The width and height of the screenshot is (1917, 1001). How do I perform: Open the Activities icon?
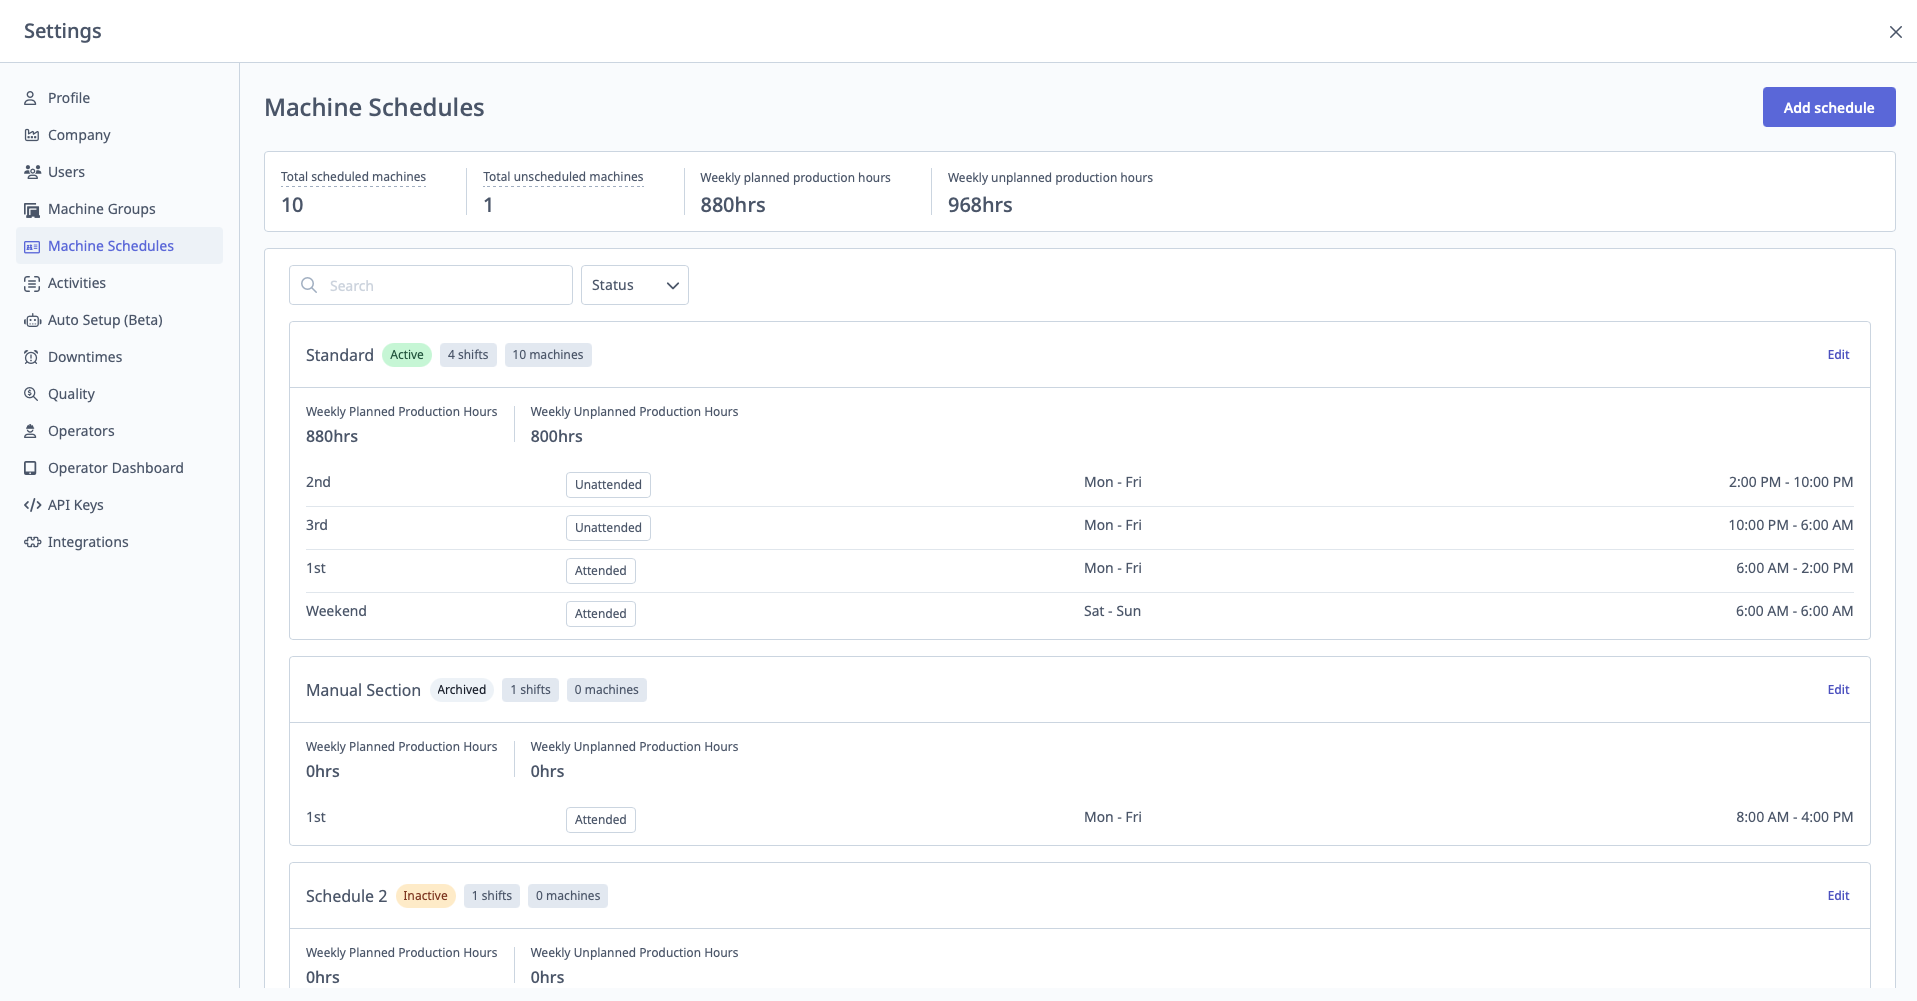click(31, 282)
